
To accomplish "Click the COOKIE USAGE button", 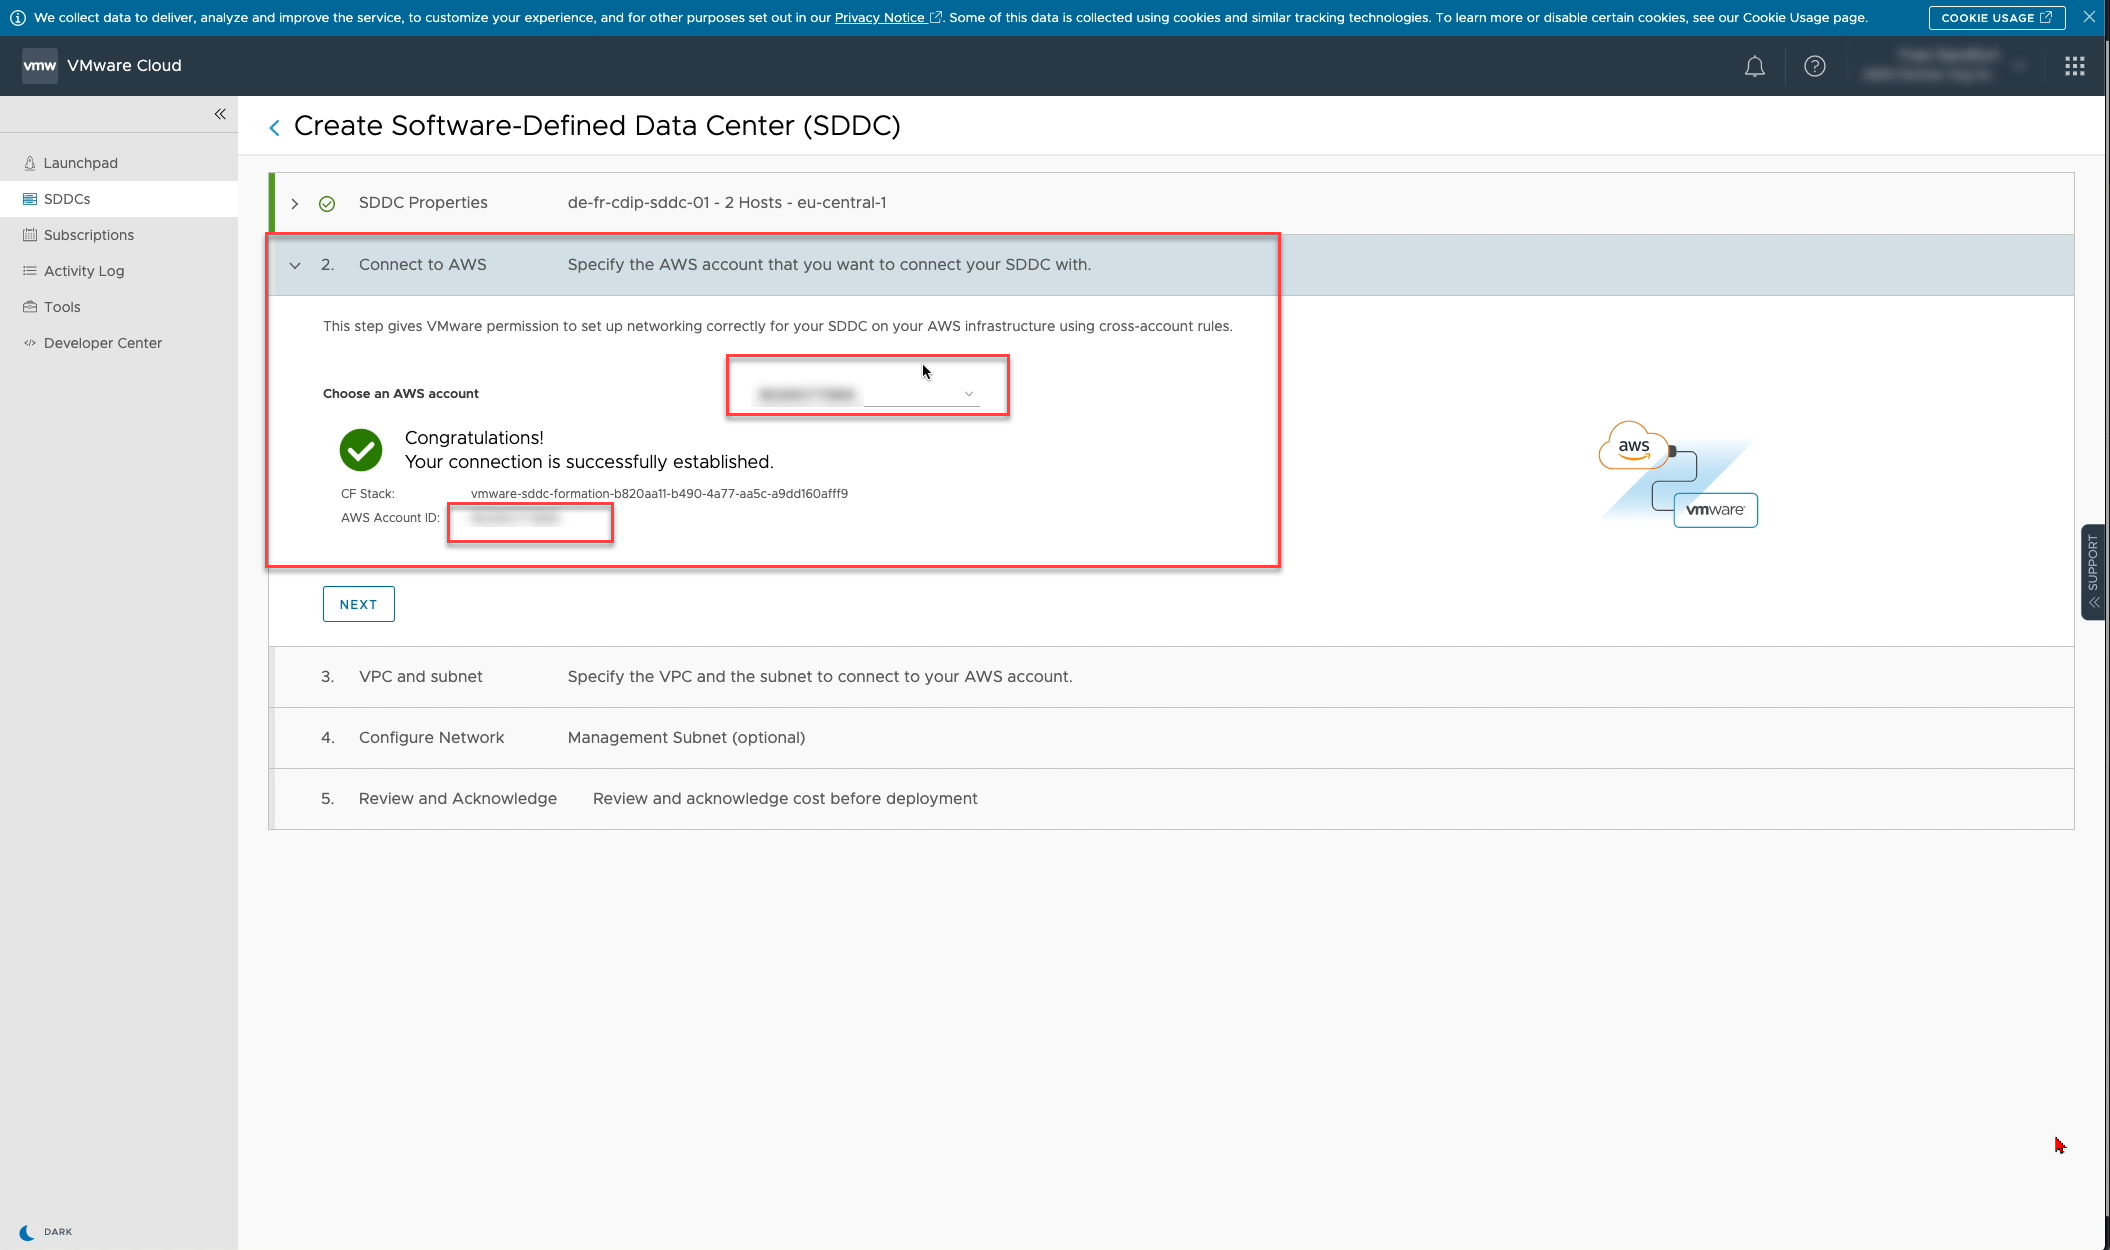I will coord(1996,18).
